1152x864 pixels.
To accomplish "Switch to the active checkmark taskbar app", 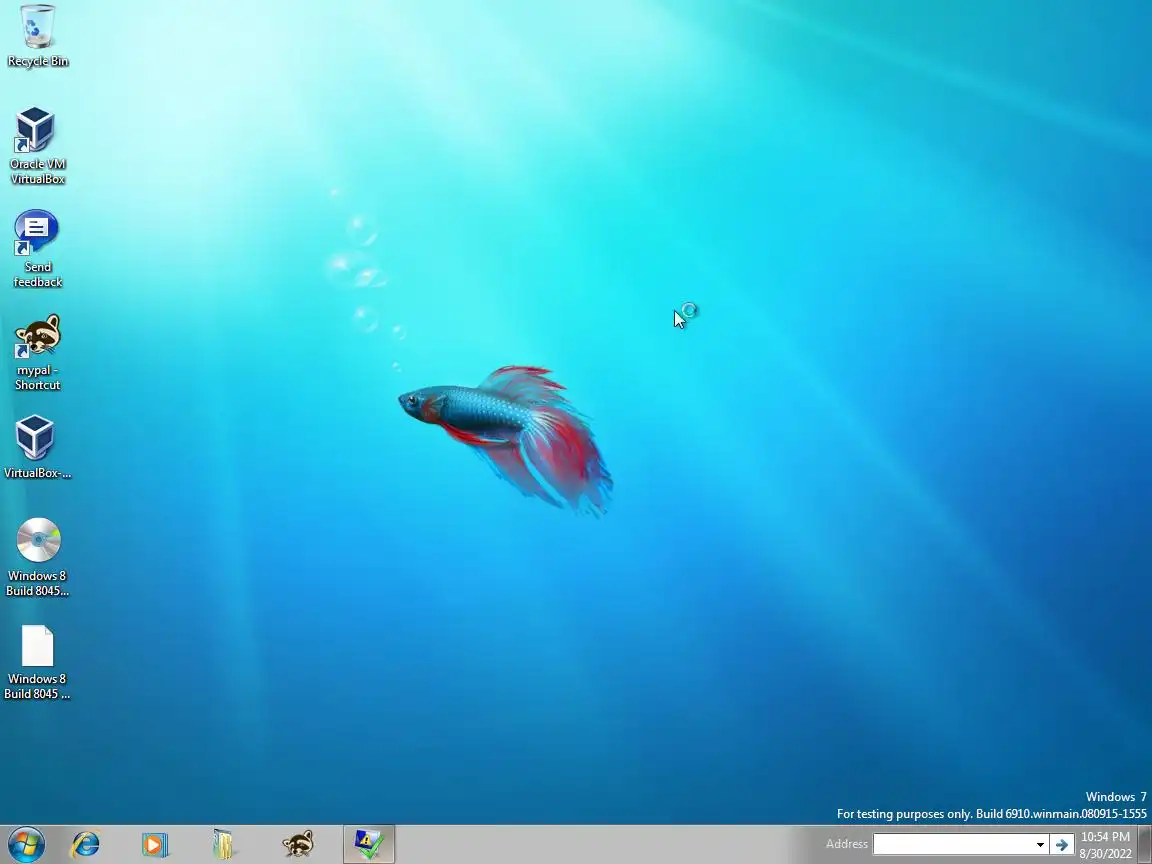I will (369, 844).
